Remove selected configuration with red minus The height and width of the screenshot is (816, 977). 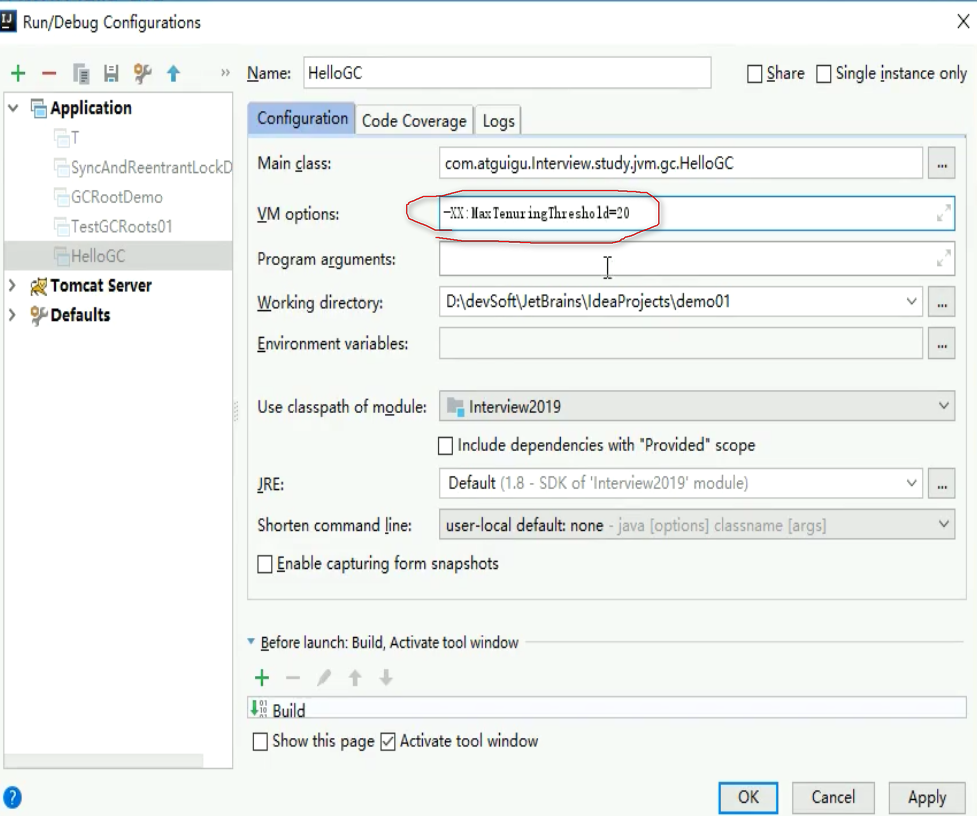[x=49, y=74]
